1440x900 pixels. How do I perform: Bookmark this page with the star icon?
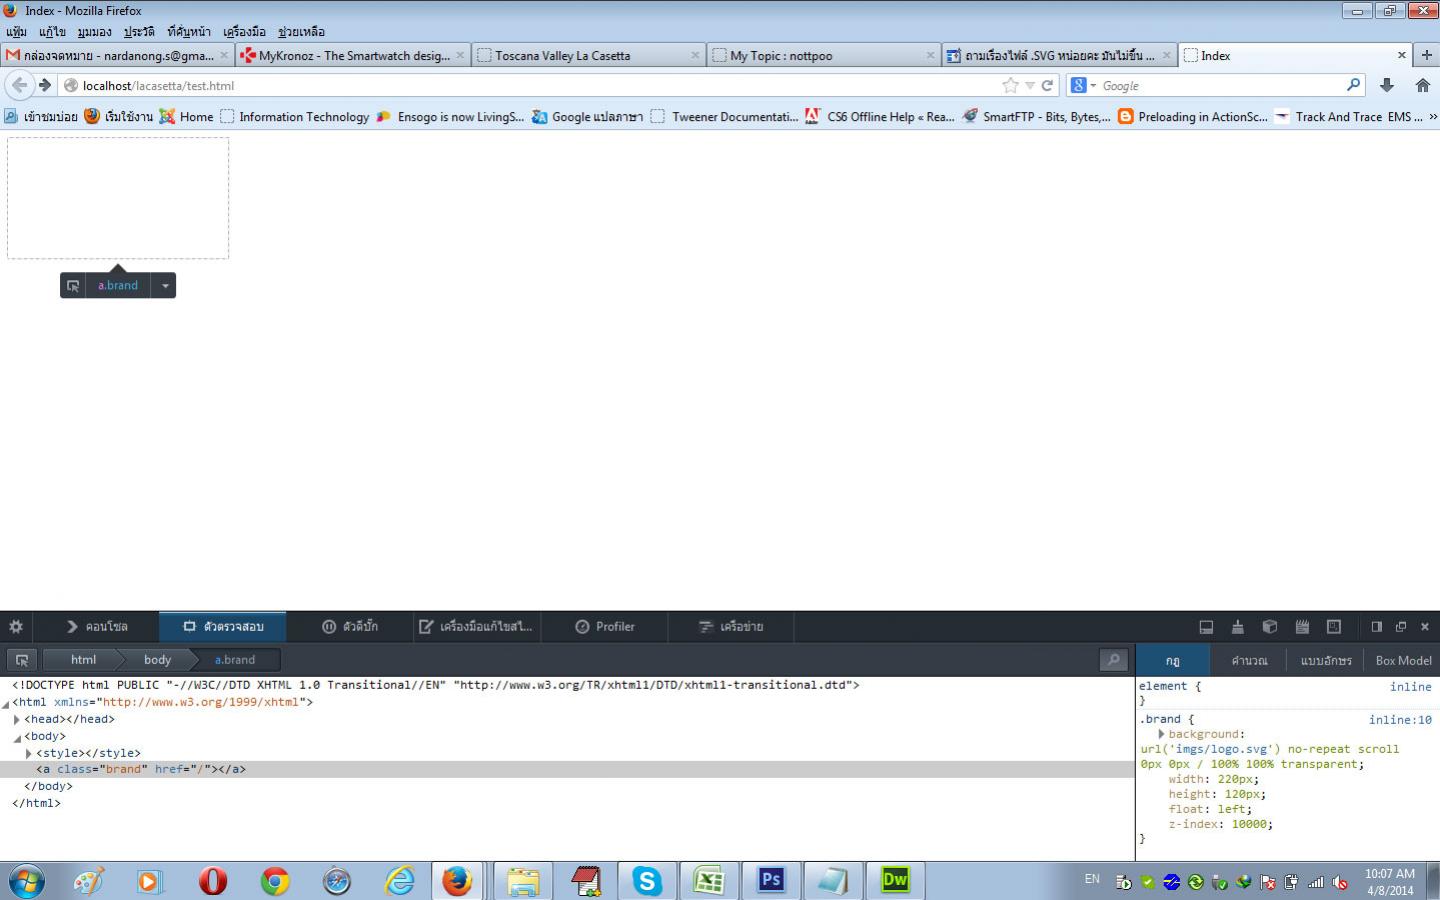[x=1010, y=86]
